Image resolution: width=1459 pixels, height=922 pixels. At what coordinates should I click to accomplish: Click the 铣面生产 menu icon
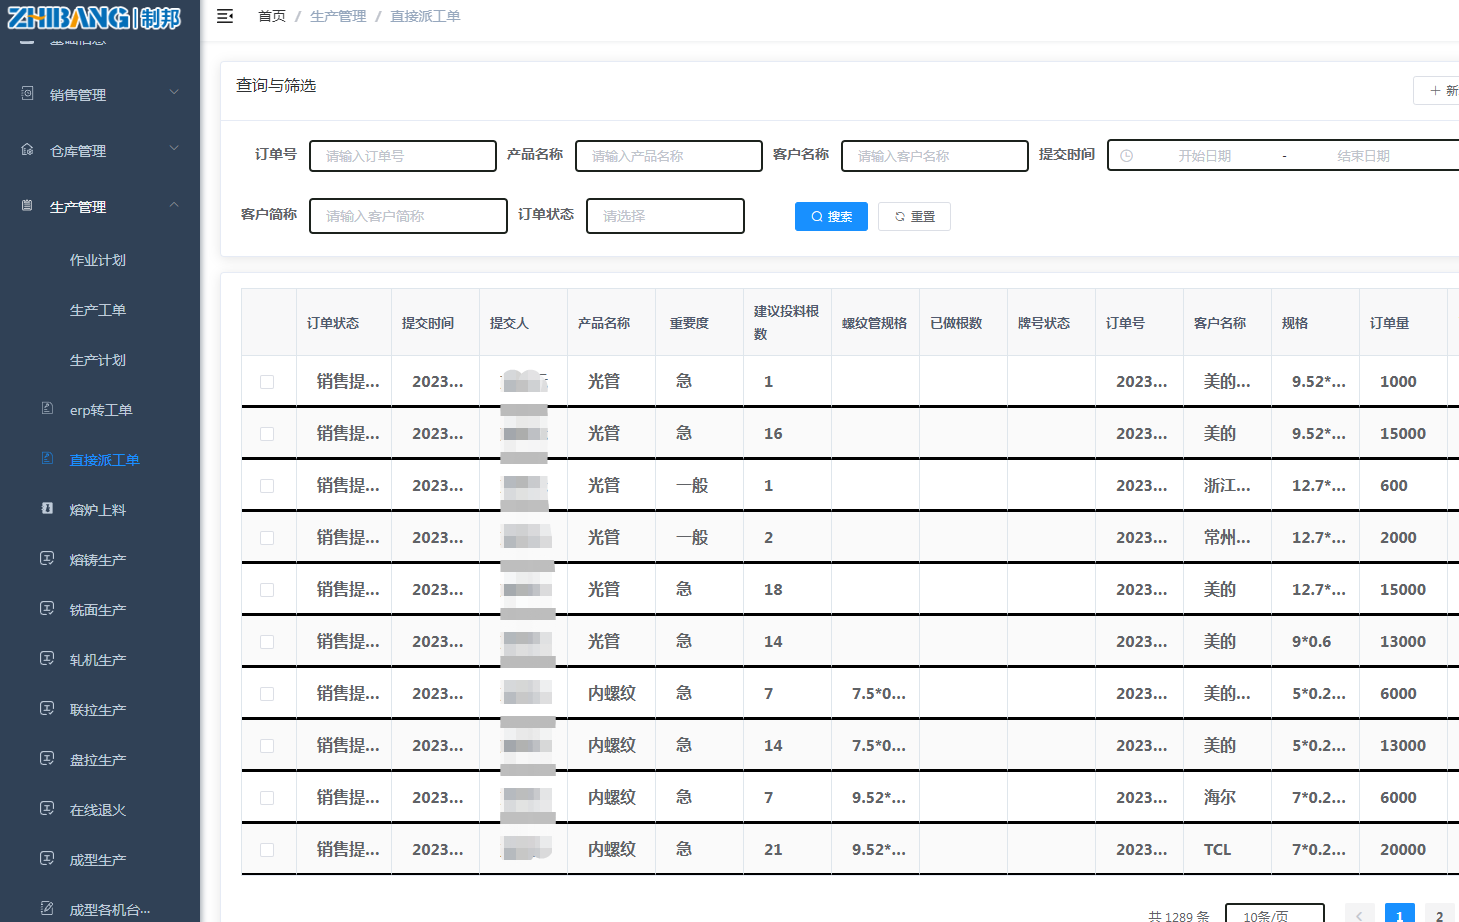47,609
